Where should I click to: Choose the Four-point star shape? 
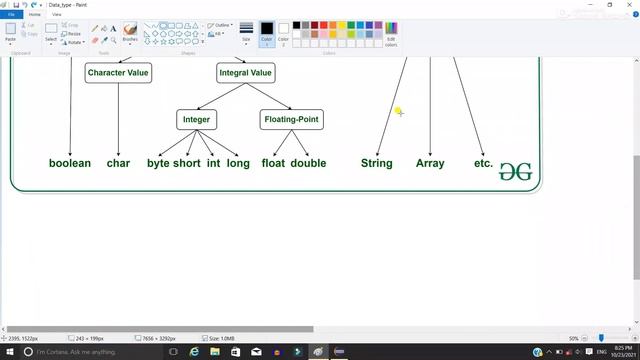[155, 41]
